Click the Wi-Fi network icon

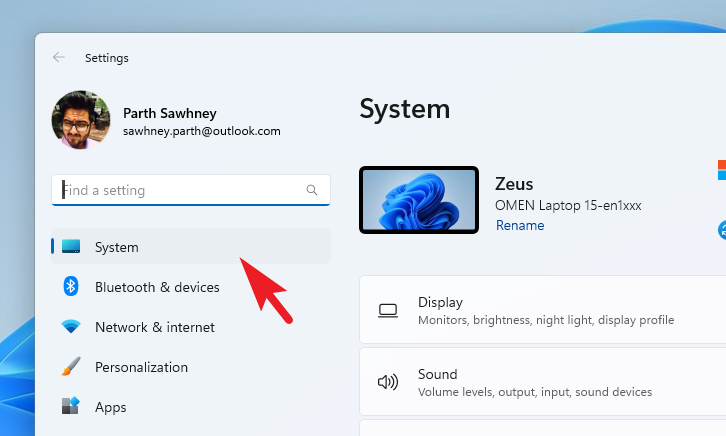click(71, 327)
